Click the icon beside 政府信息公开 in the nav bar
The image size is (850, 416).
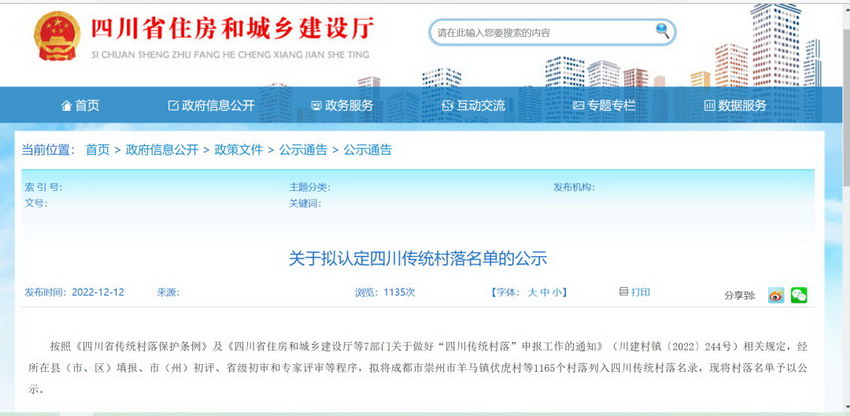click(x=173, y=105)
